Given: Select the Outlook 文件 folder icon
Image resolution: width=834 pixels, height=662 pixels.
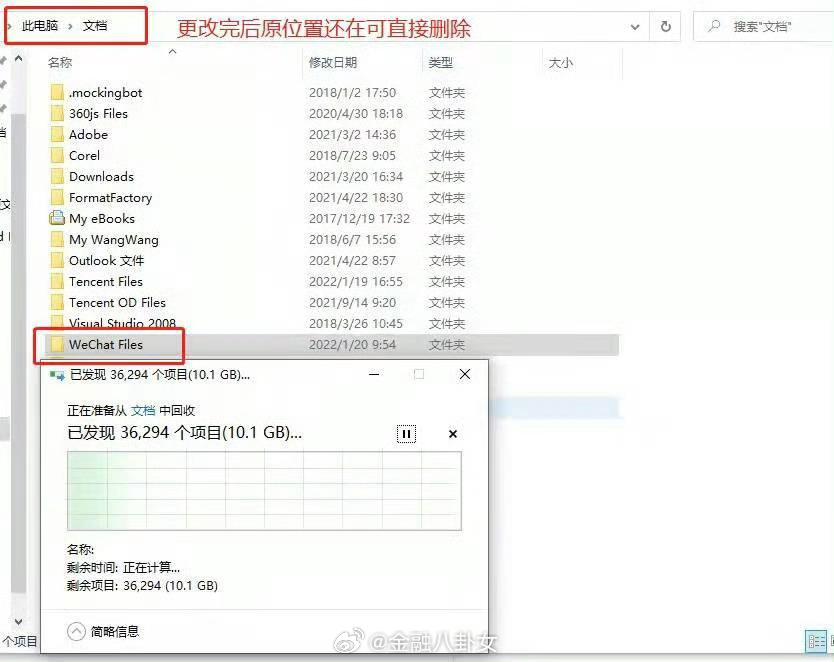Looking at the screenshot, I should tap(57, 261).
